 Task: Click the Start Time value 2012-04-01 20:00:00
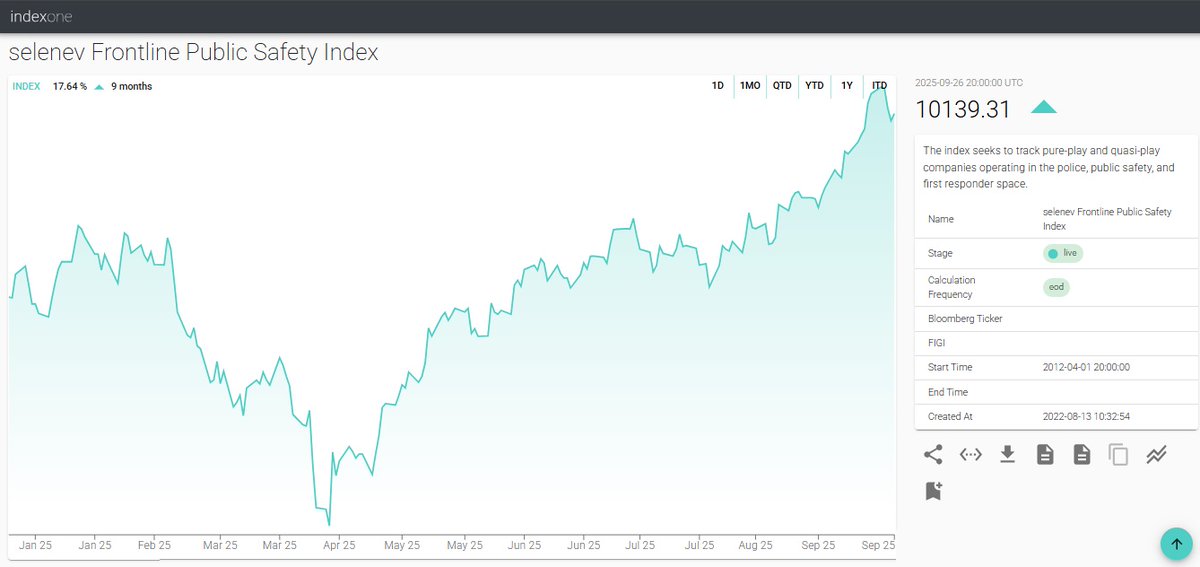(x=1086, y=368)
